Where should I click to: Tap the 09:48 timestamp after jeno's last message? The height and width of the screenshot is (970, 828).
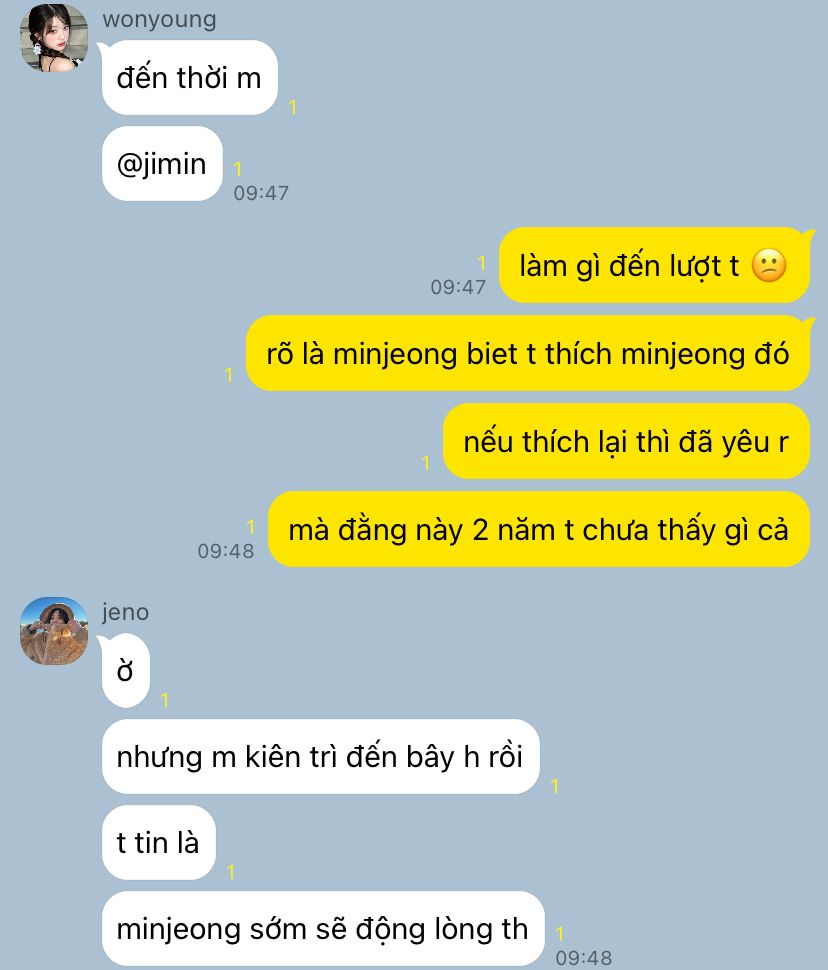click(584, 958)
